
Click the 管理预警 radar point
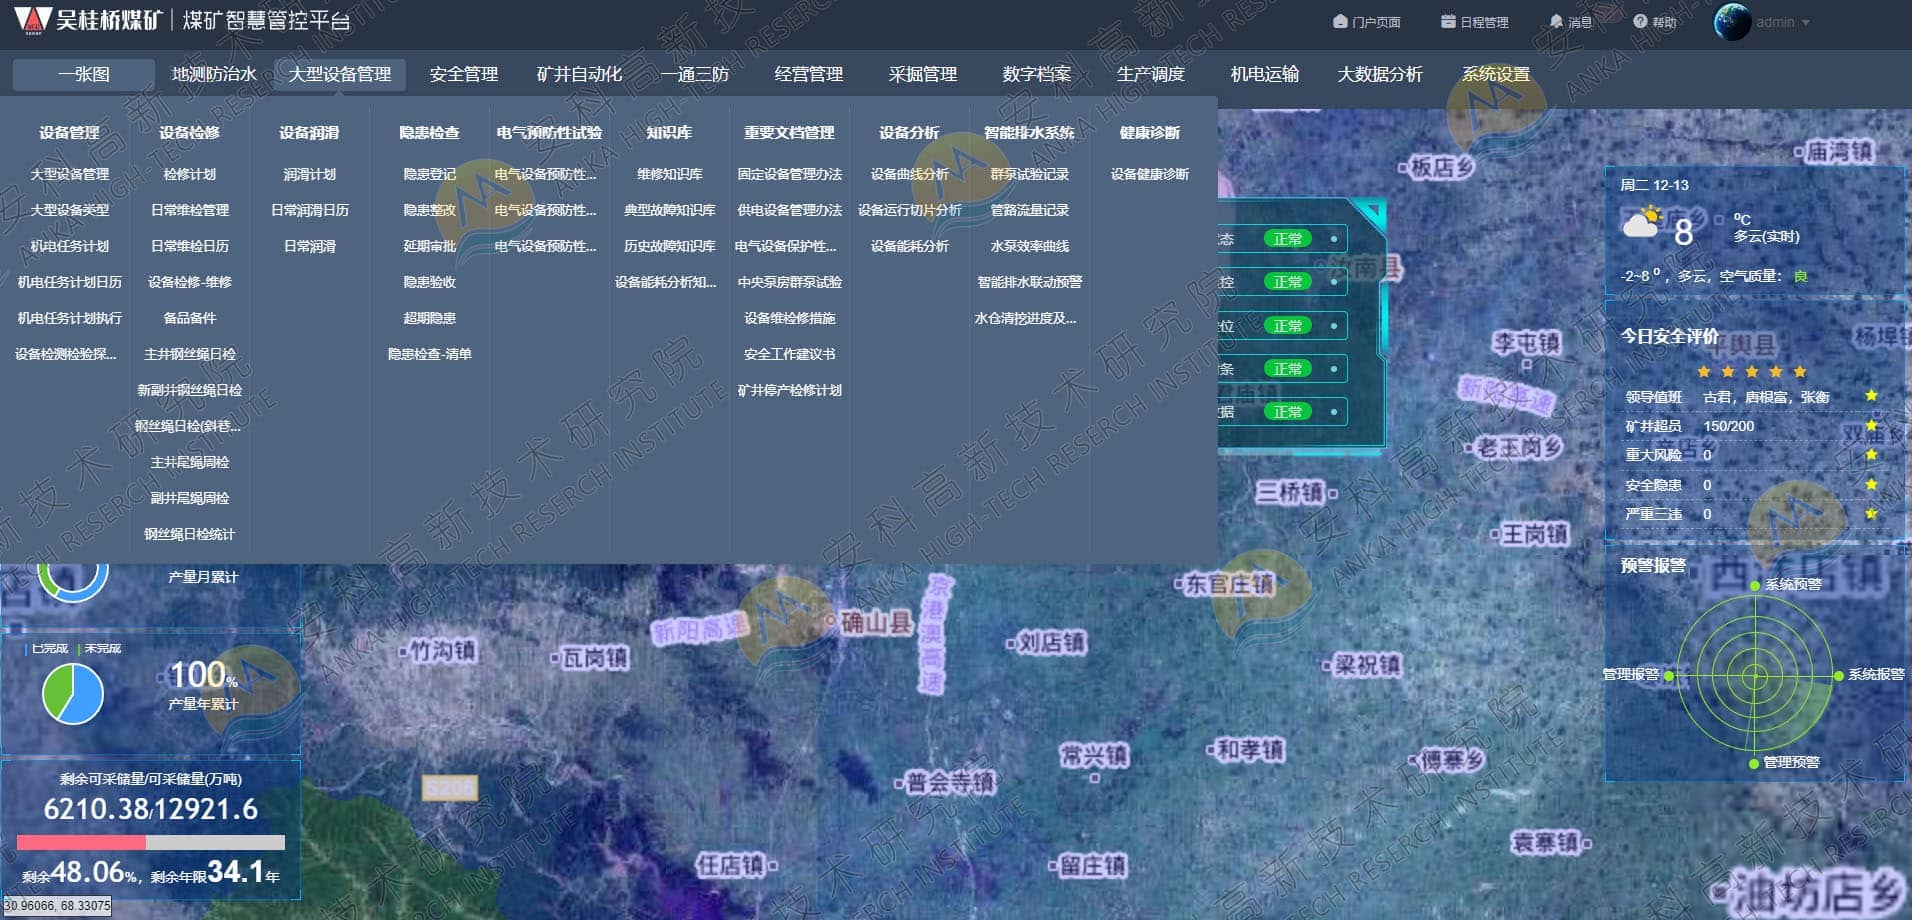pyautogui.click(x=1754, y=764)
